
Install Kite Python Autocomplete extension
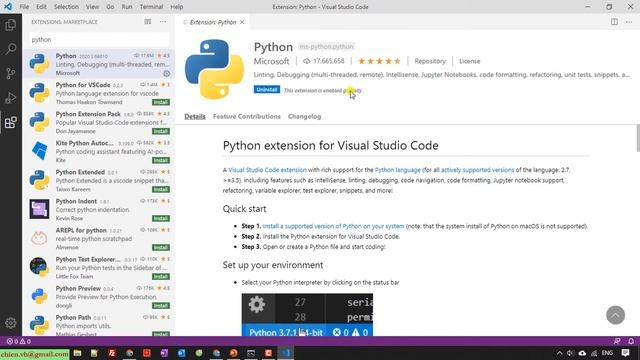(x=161, y=160)
